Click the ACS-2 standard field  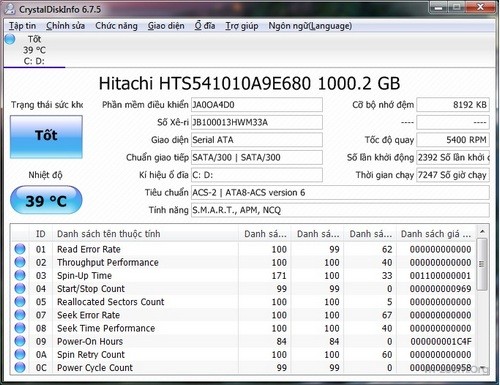tap(340, 192)
